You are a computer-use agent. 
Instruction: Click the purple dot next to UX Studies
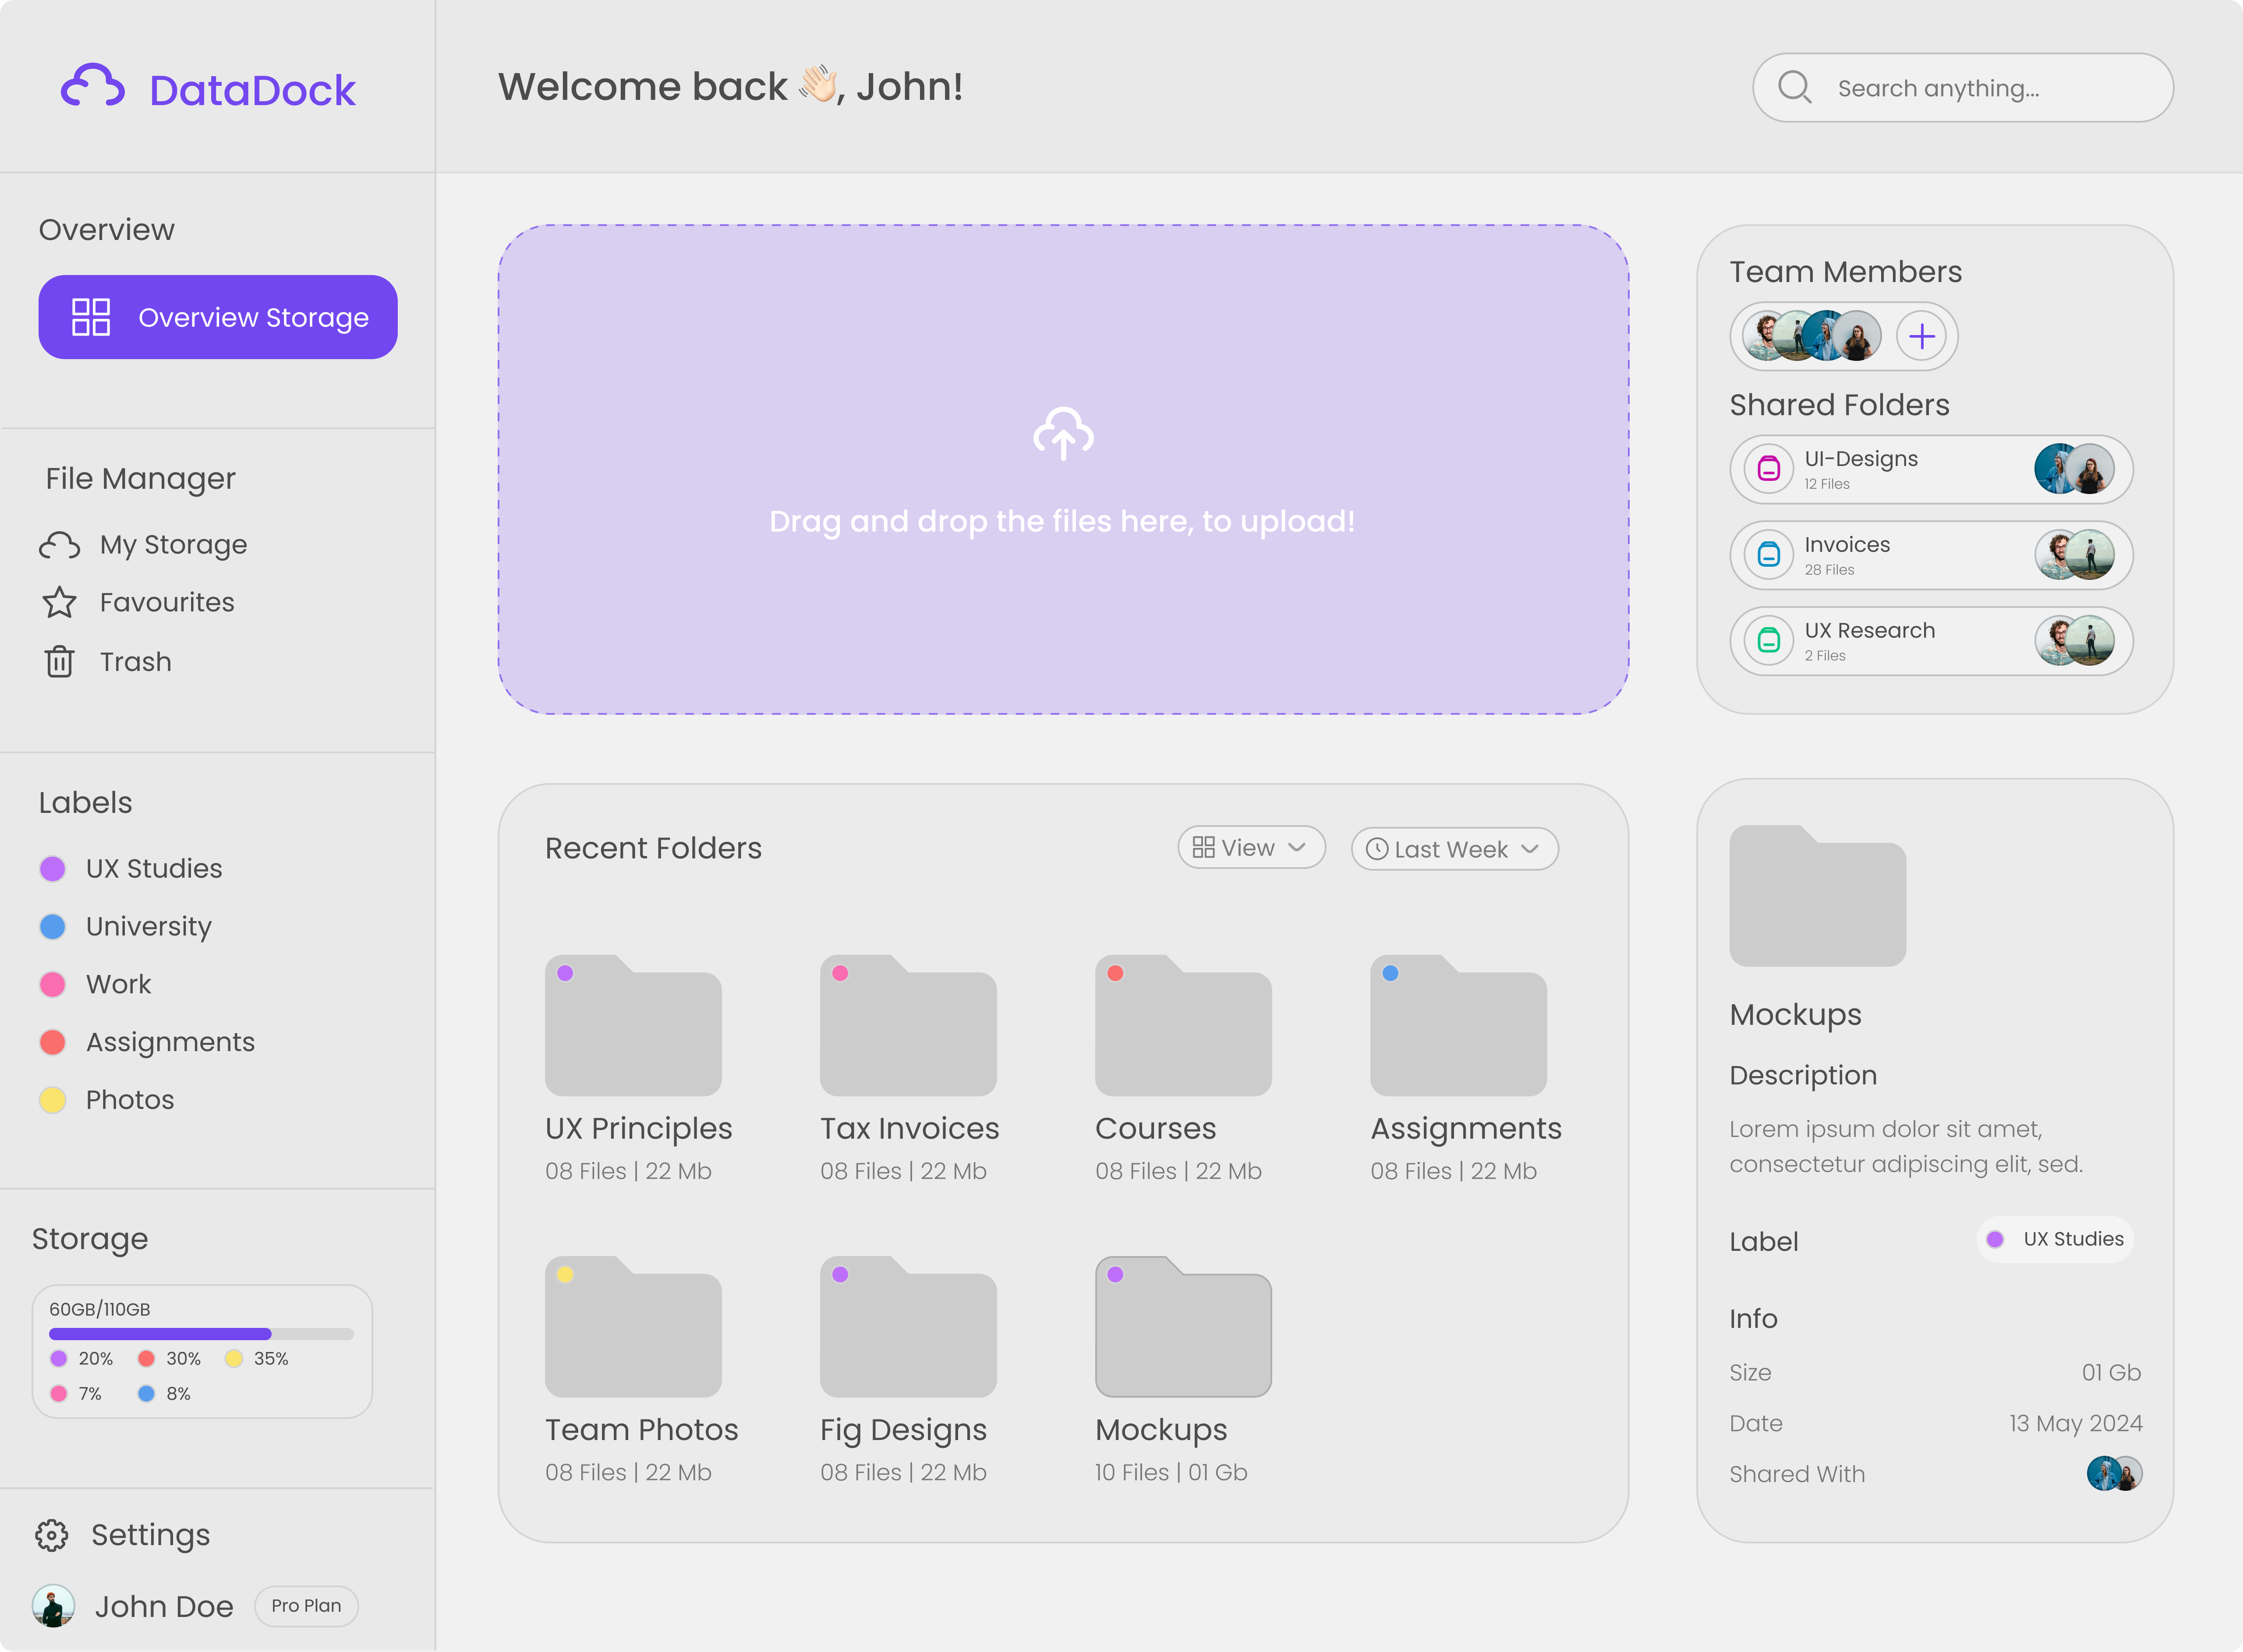(53, 868)
